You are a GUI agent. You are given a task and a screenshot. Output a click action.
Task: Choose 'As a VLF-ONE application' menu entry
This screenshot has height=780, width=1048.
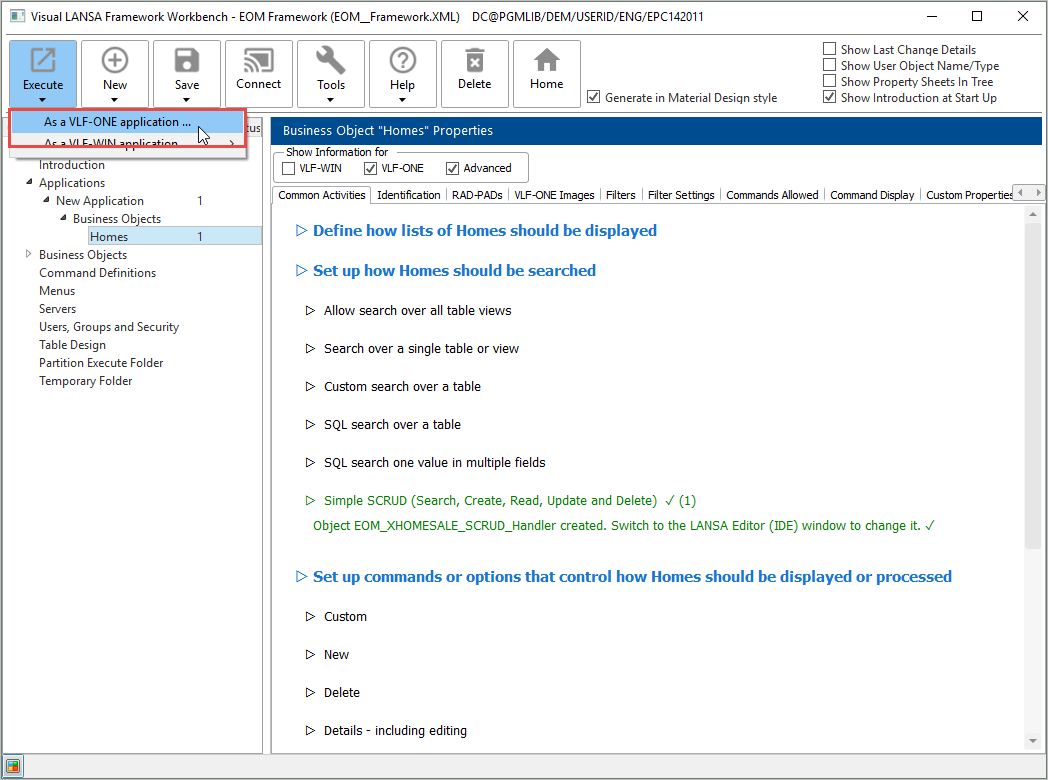pos(117,122)
